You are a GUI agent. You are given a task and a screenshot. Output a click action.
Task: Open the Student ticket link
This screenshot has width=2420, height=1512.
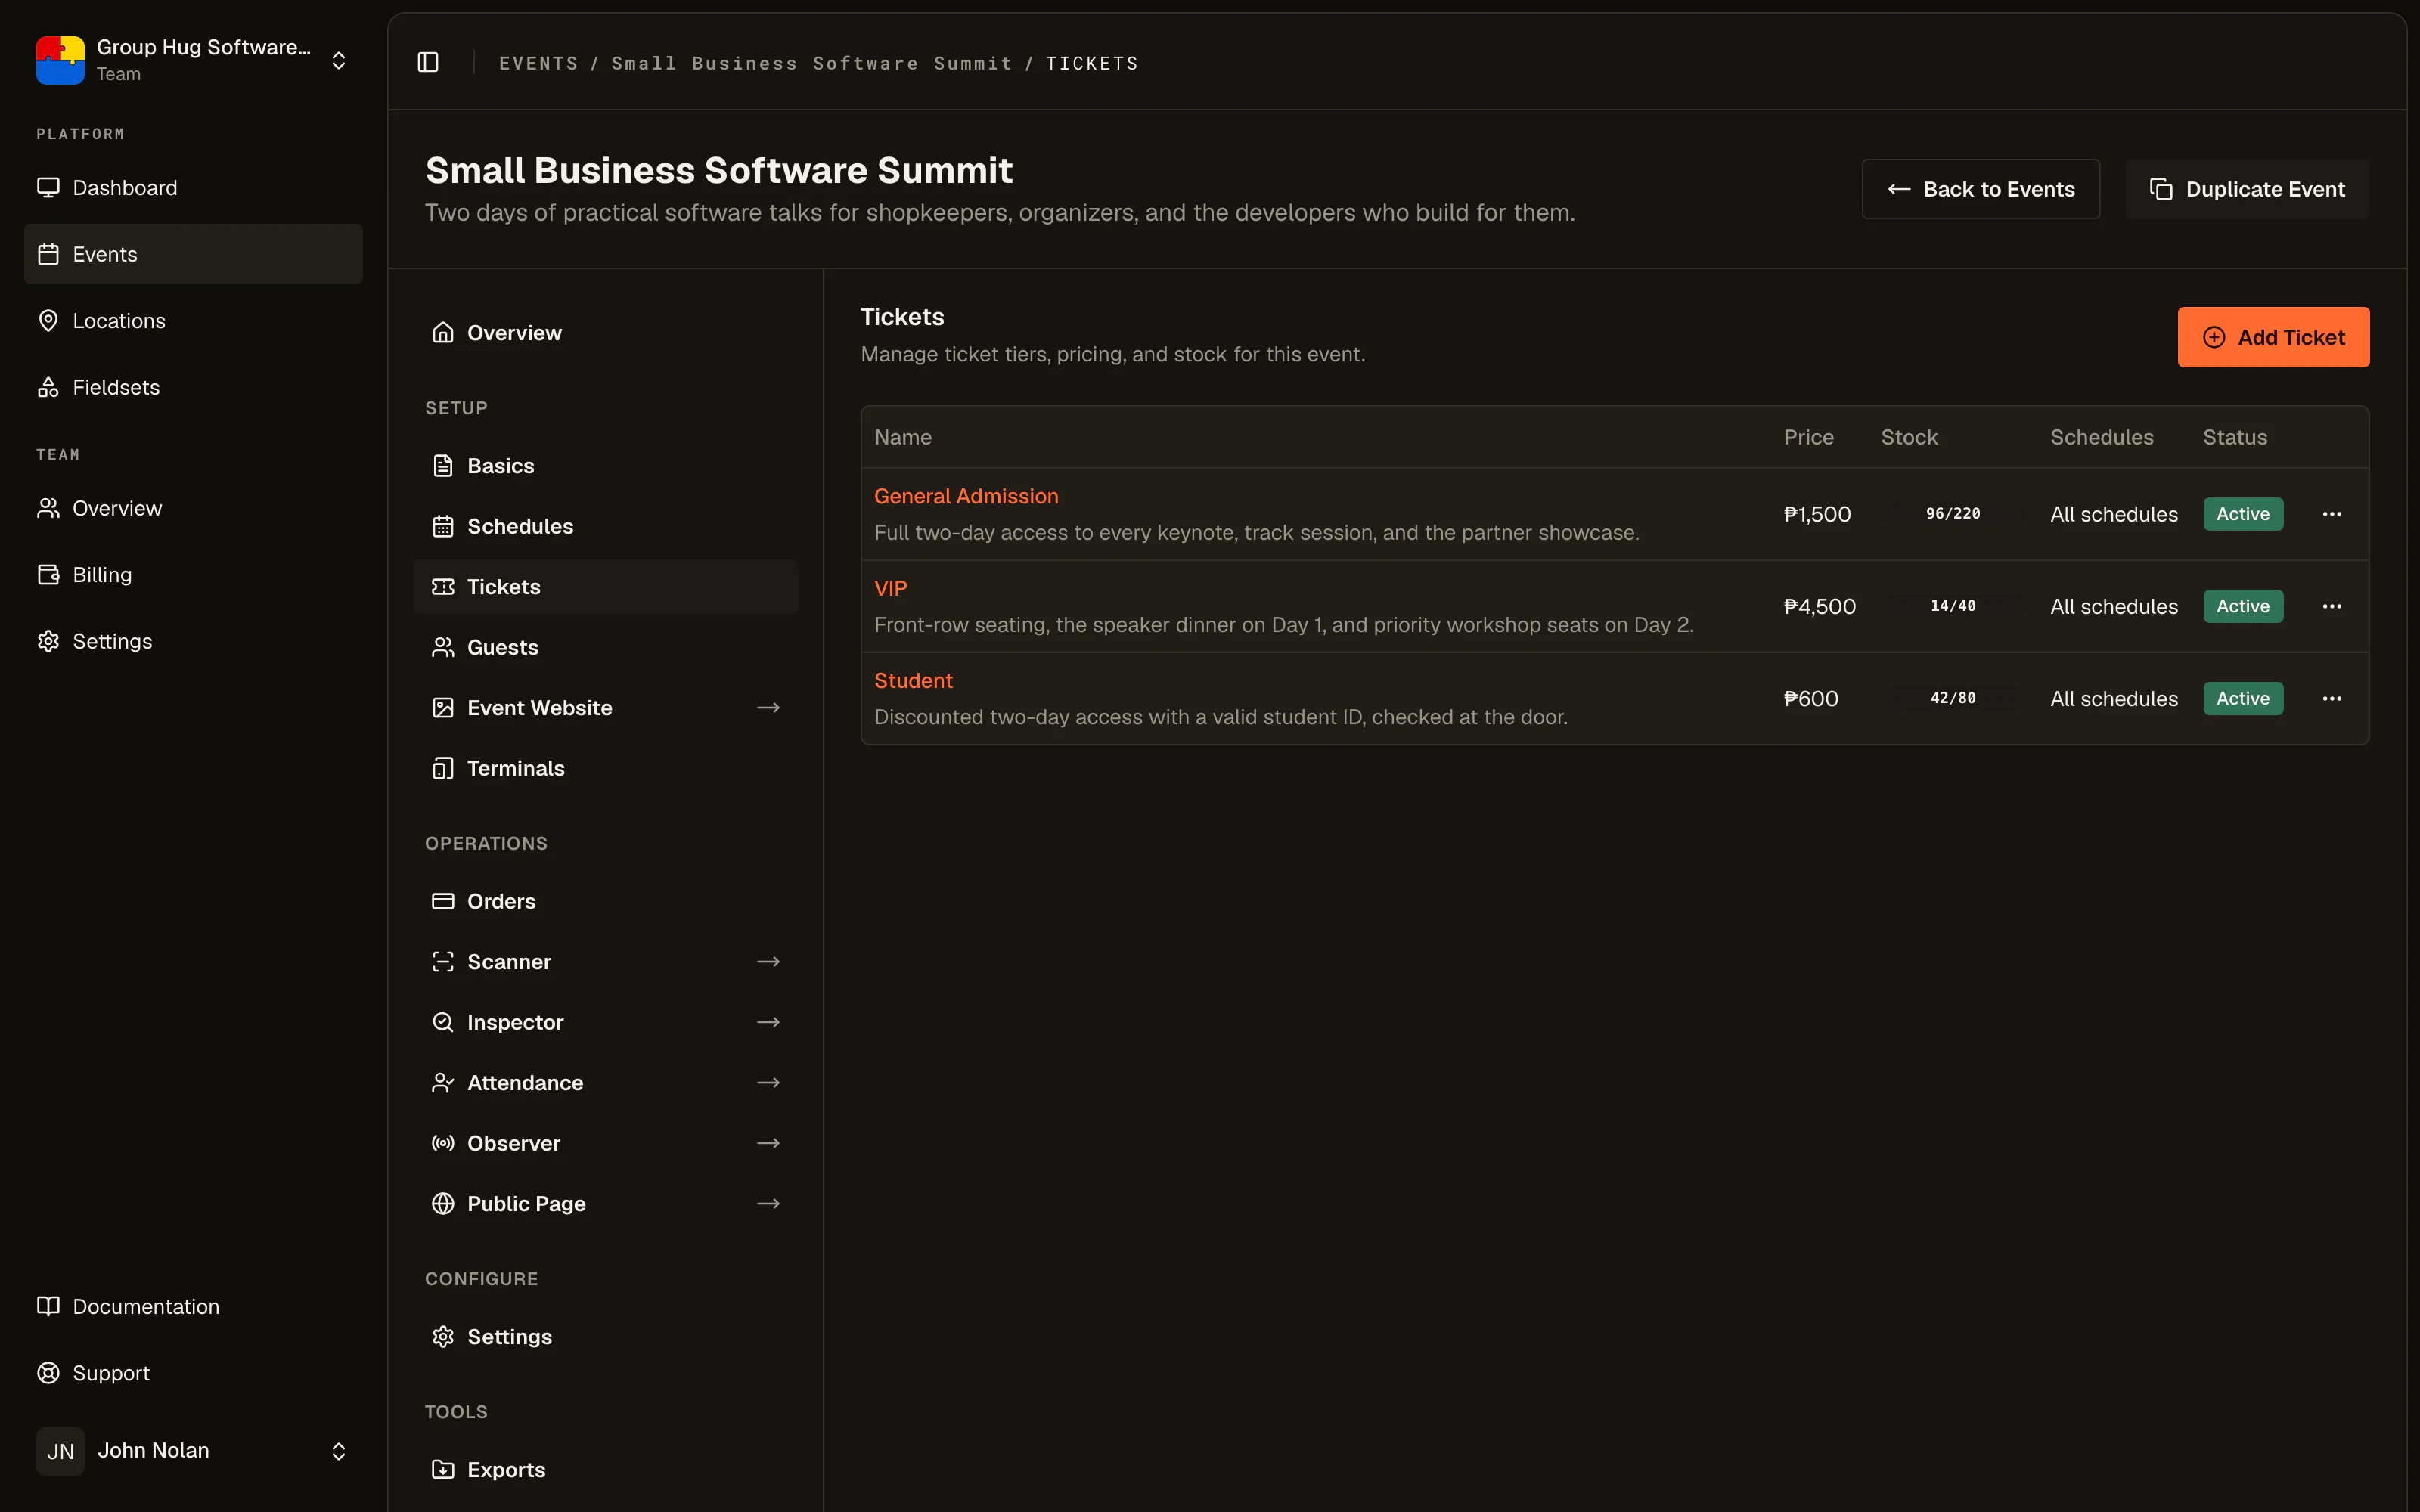[x=913, y=680]
